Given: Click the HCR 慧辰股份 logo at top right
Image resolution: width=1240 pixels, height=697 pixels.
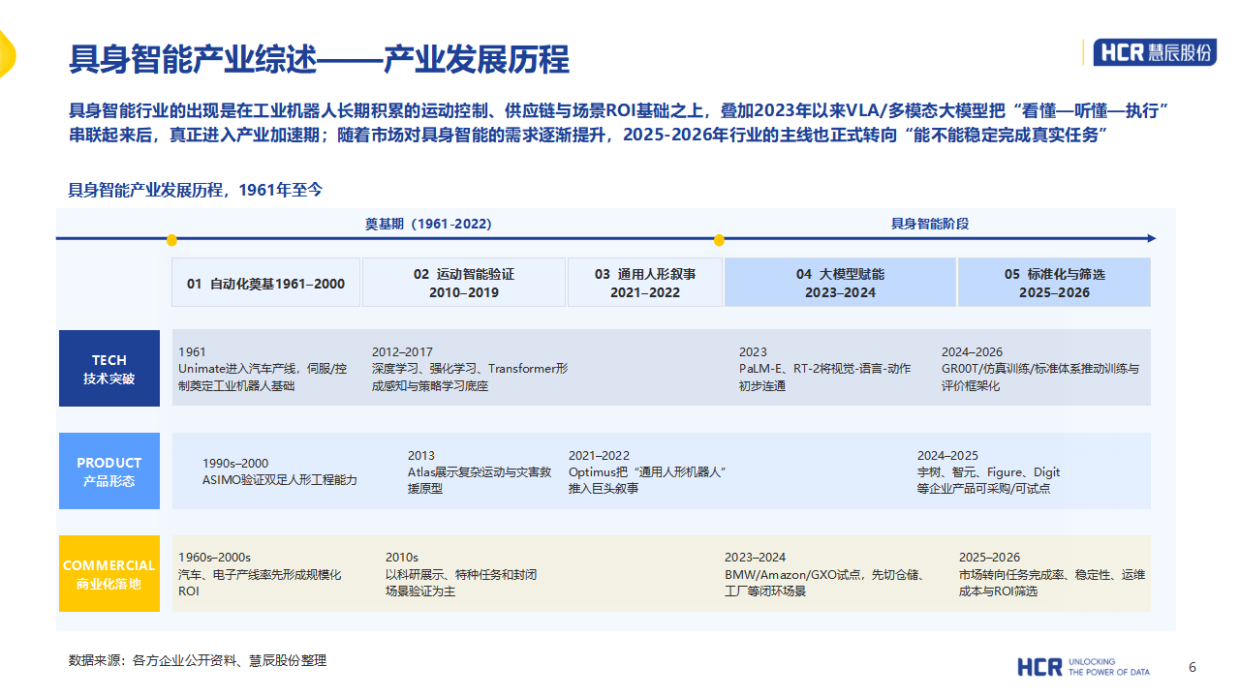Looking at the screenshot, I should 1155,52.
